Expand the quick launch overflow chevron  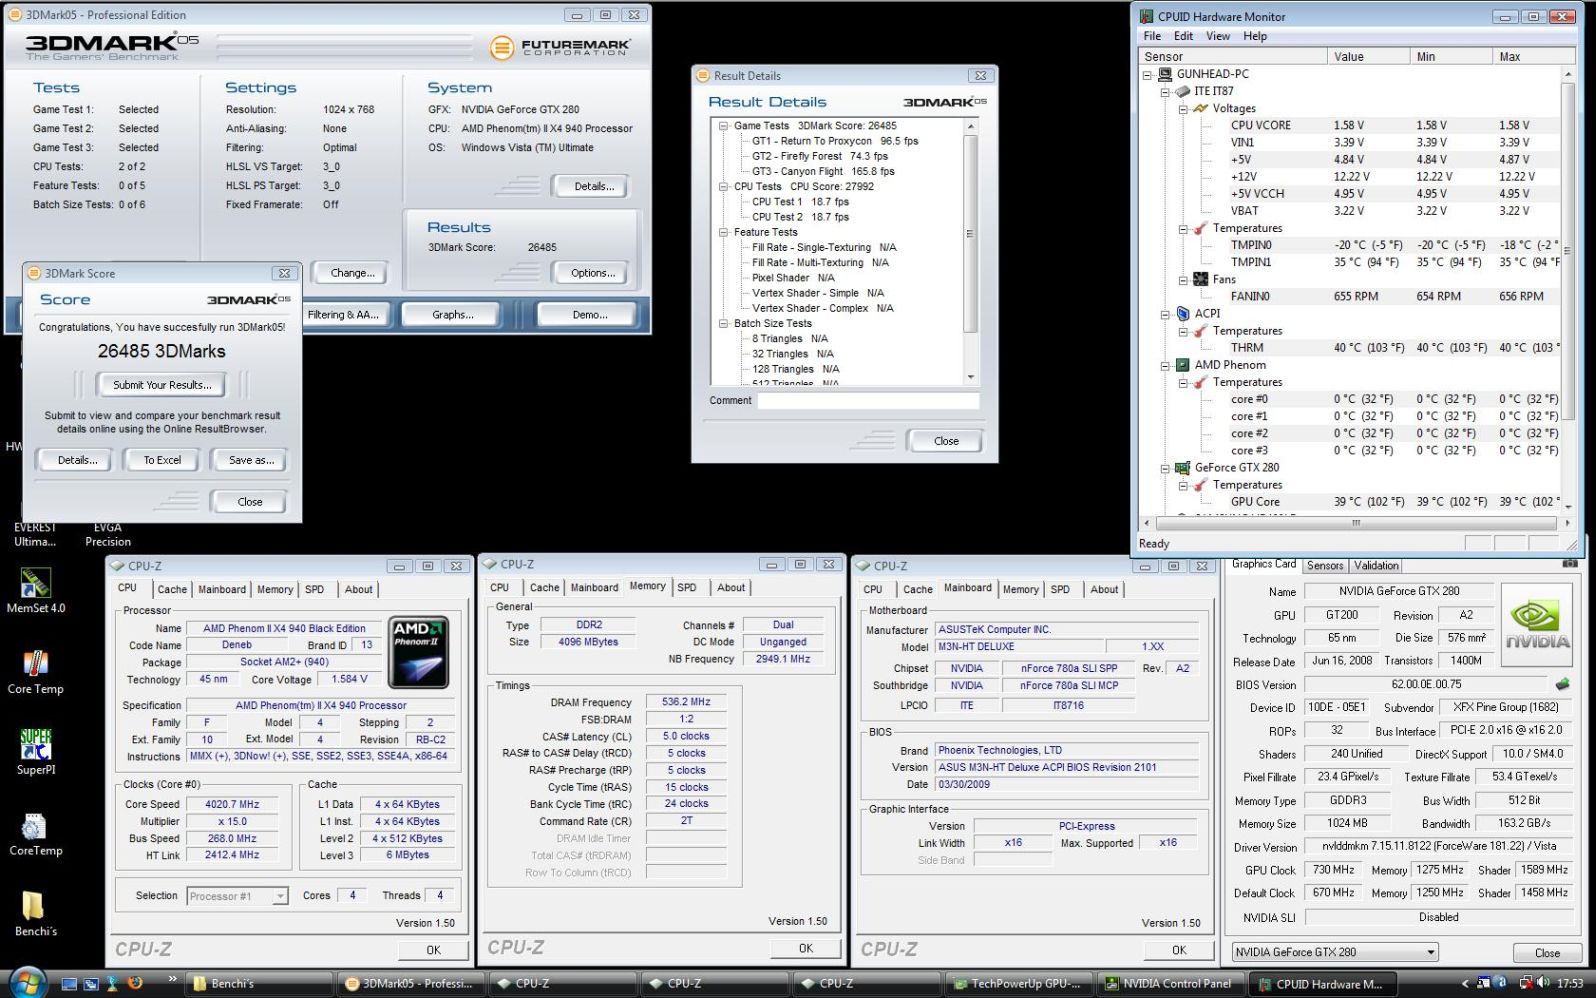[x=172, y=978]
